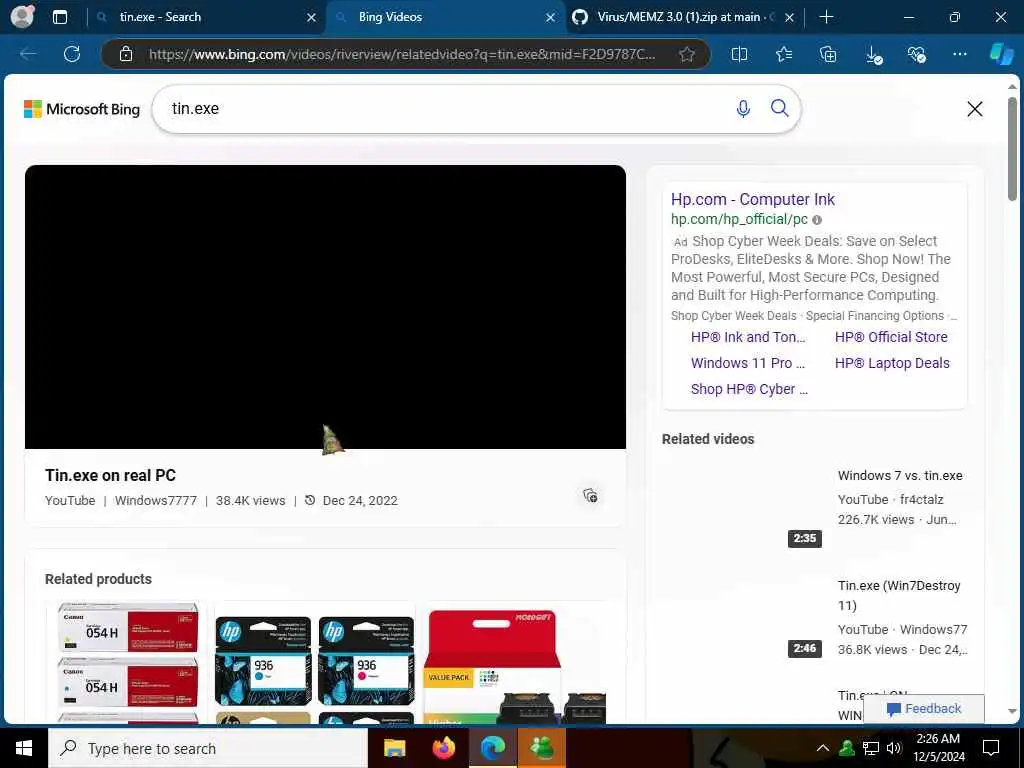Close the Bing Videos tab
Screen dimensions: 1024x768
click(x=551, y=18)
